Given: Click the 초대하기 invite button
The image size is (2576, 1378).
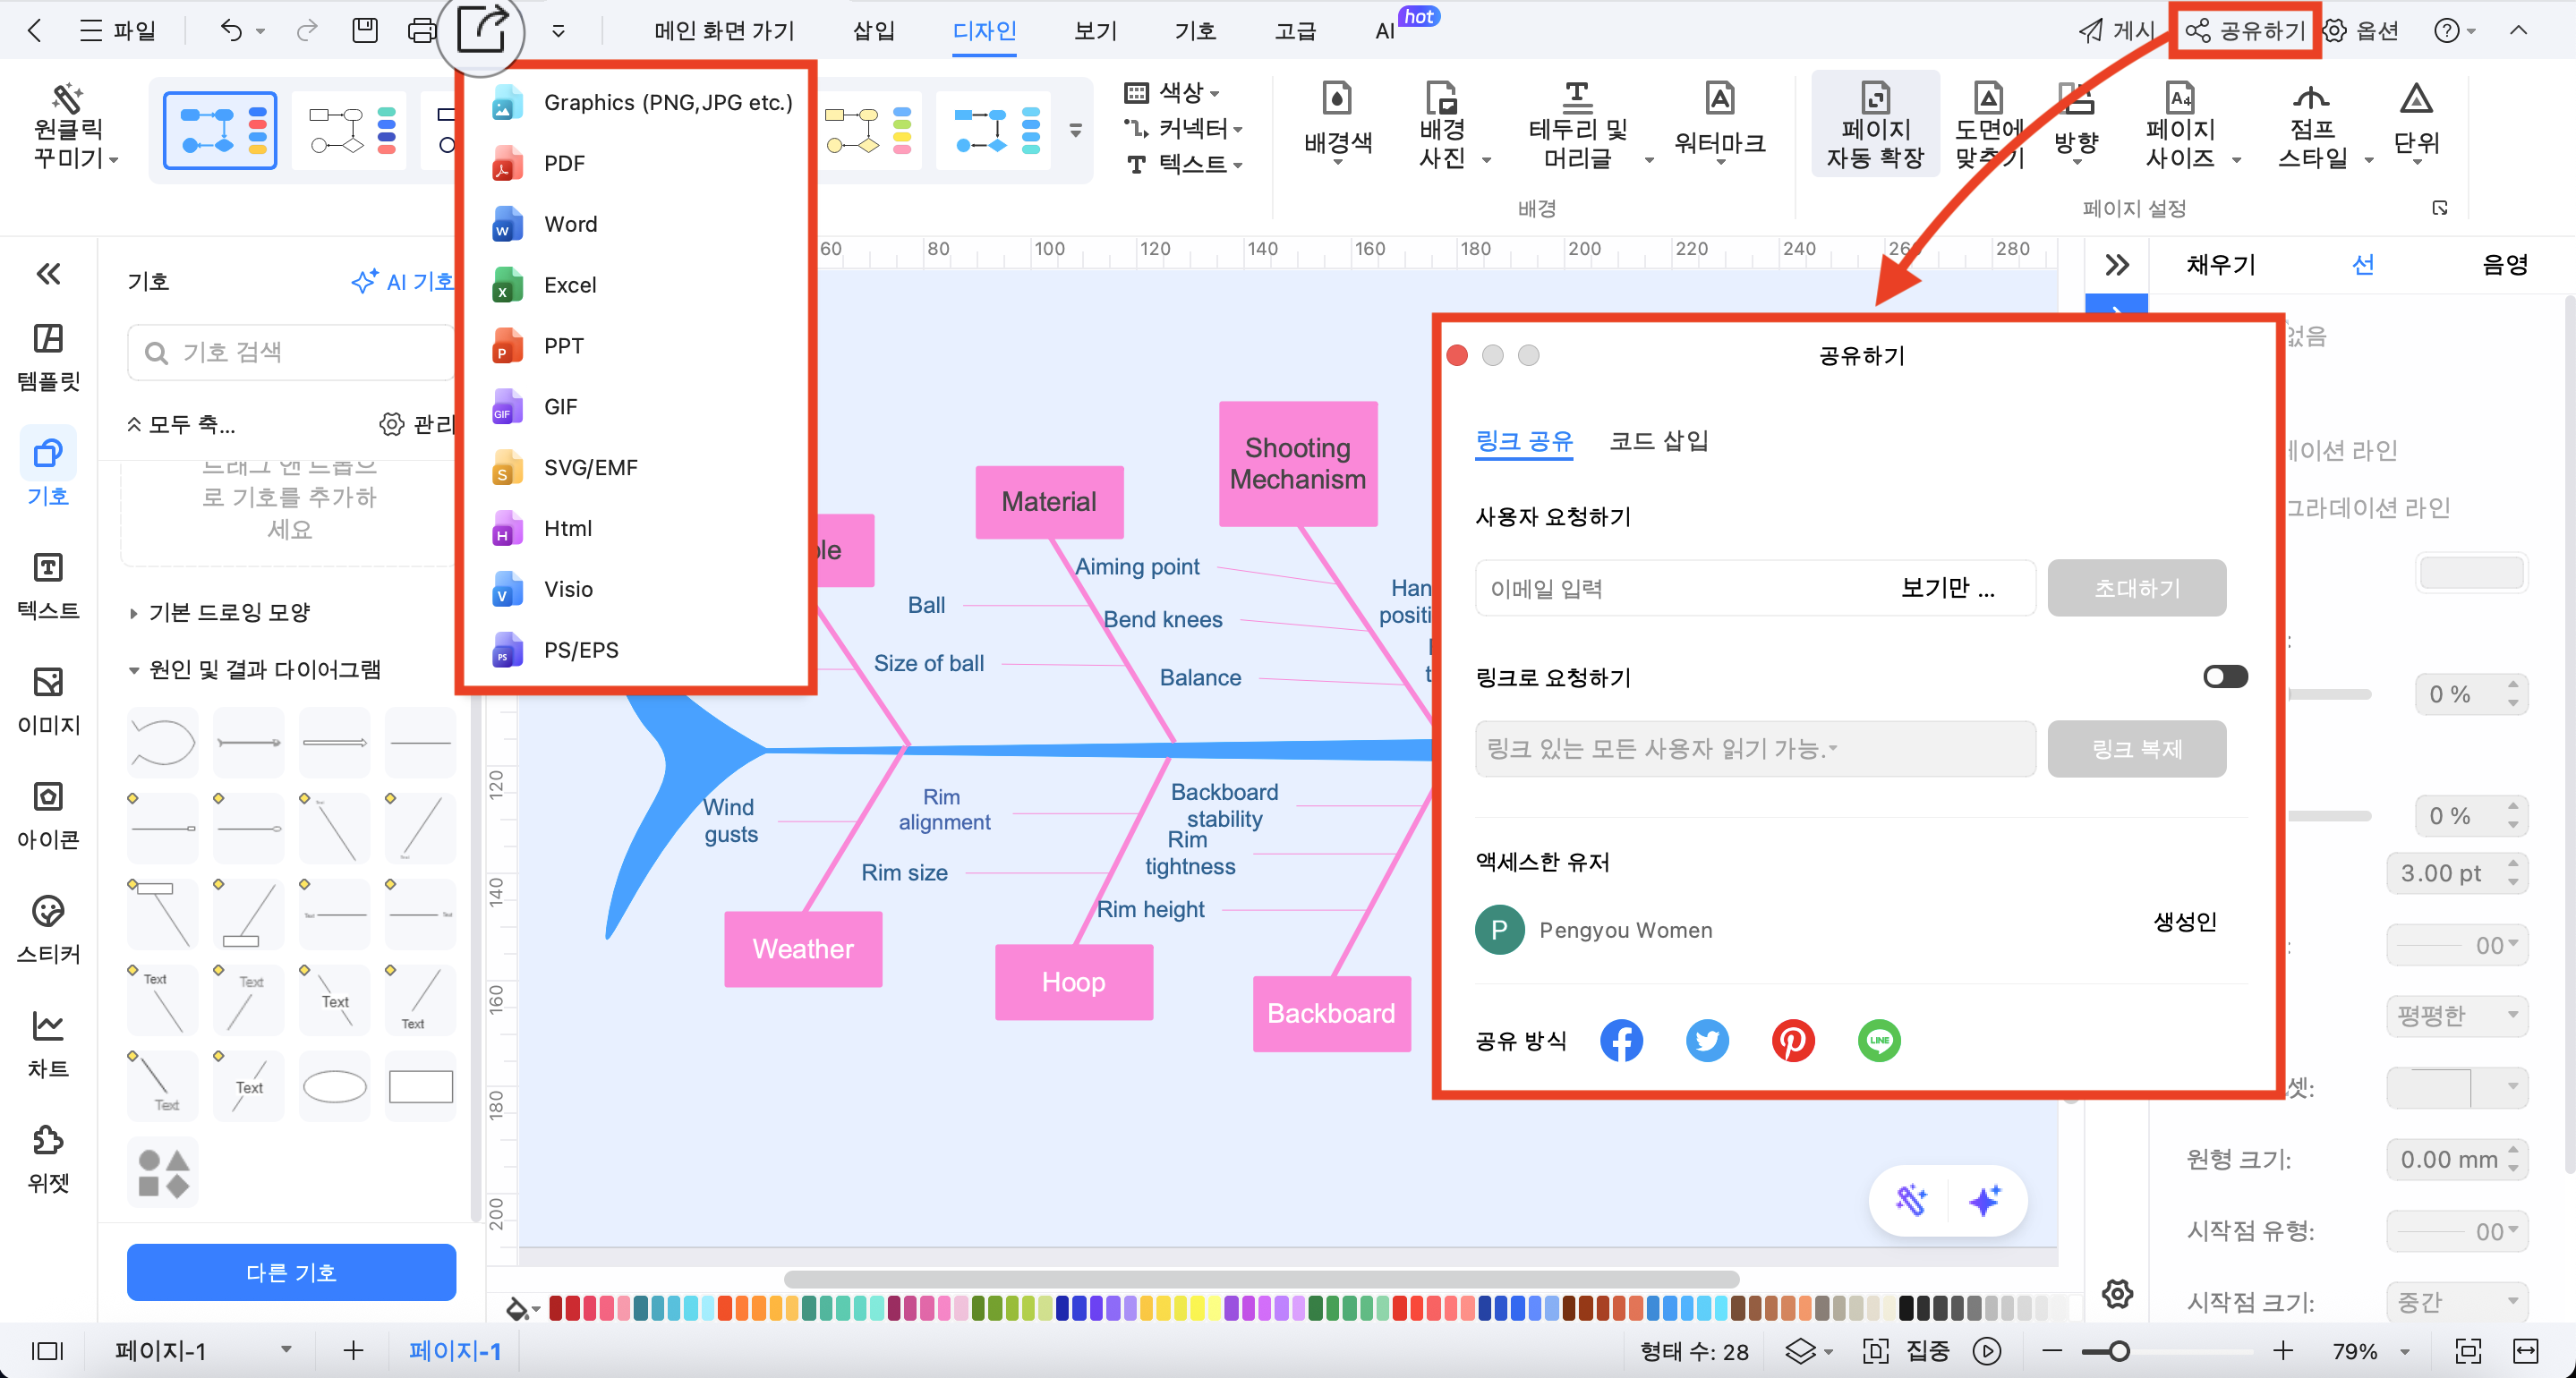Looking at the screenshot, I should point(2136,588).
